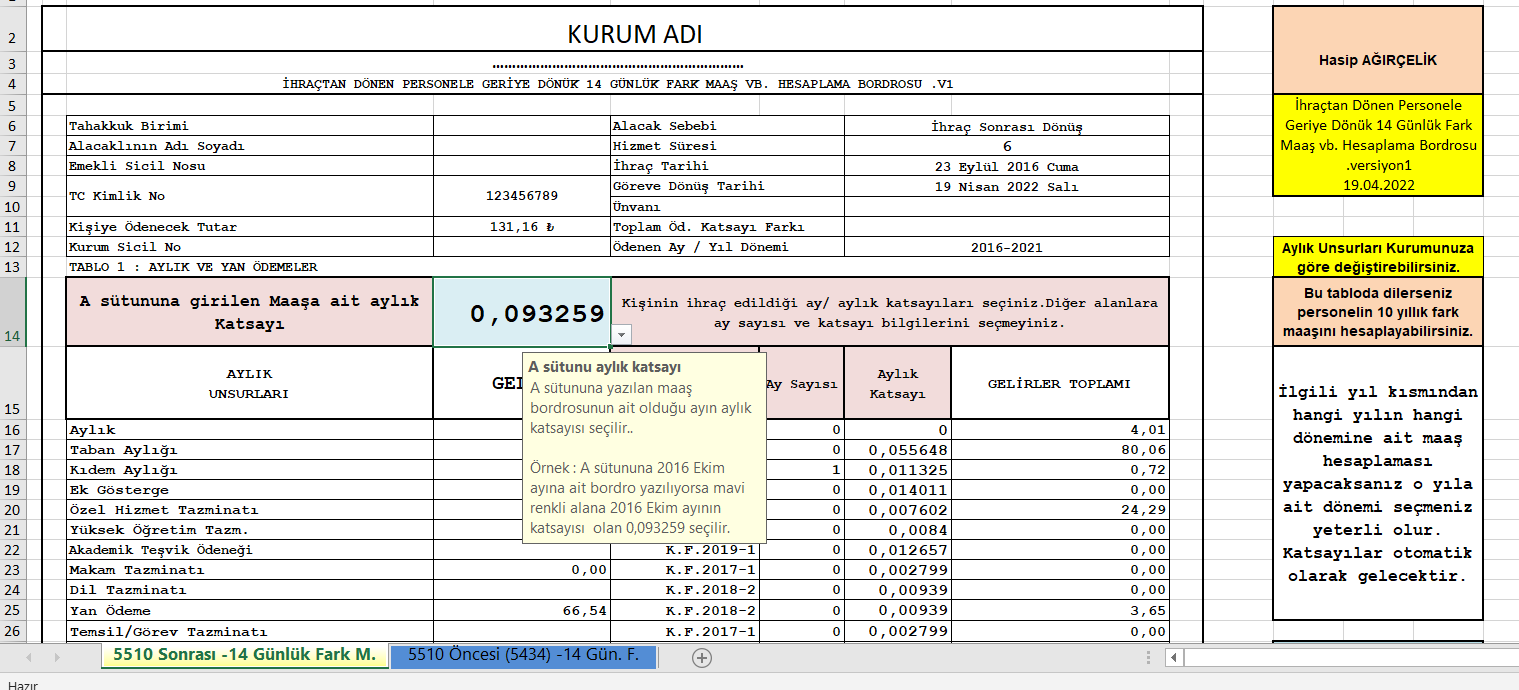
Task: Click the horizontal scrollbar left arrow
Action: click(1175, 657)
